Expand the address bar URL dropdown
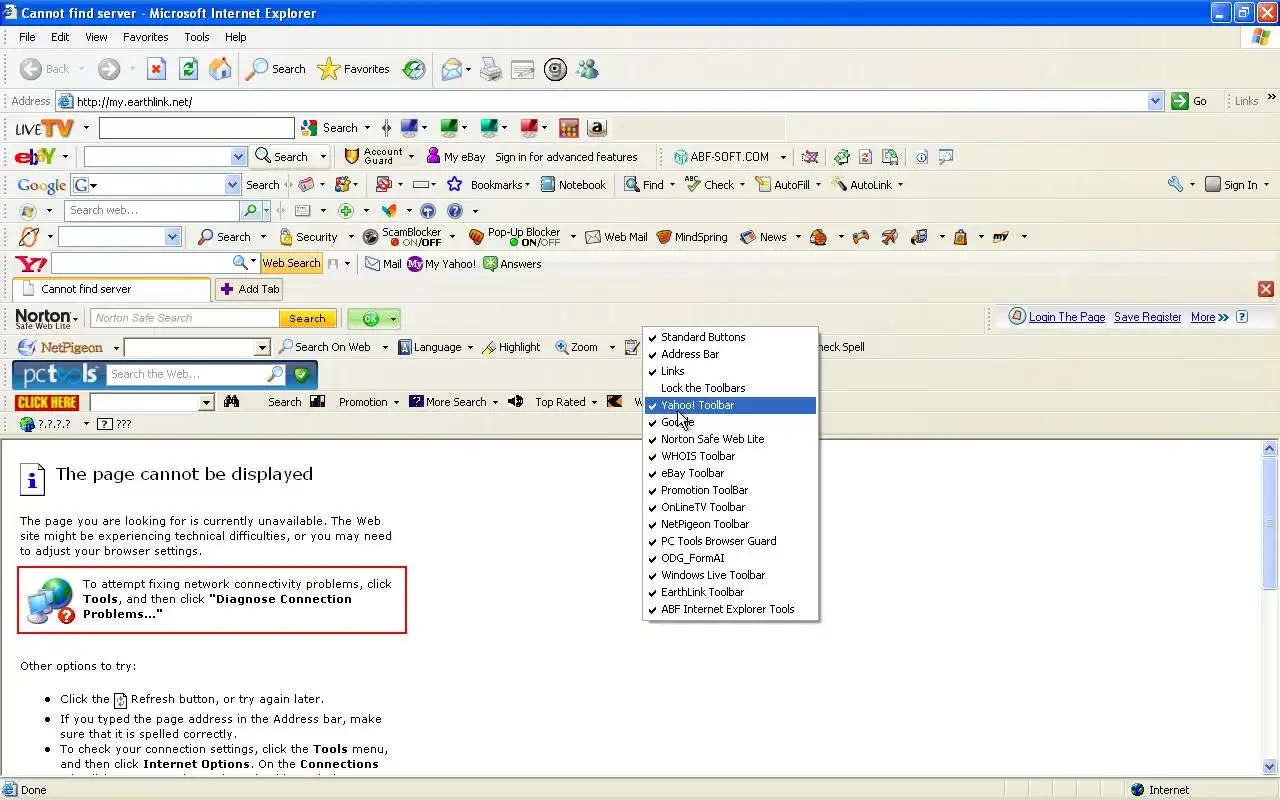1280x800 pixels. coord(1155,101)
